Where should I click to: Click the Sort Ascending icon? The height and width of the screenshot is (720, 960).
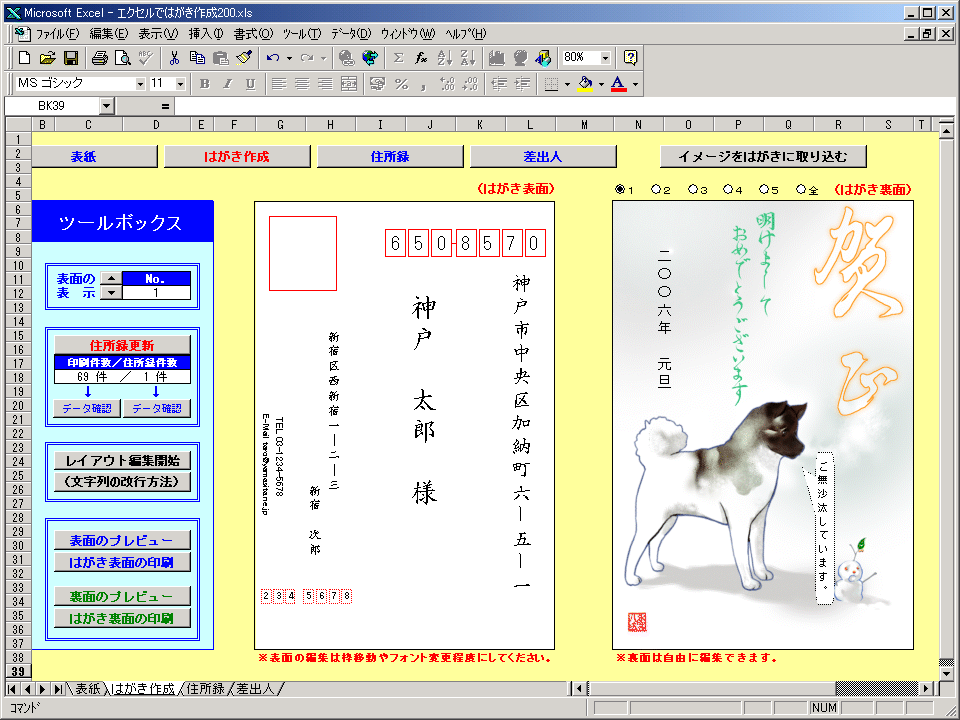(445, 58)
